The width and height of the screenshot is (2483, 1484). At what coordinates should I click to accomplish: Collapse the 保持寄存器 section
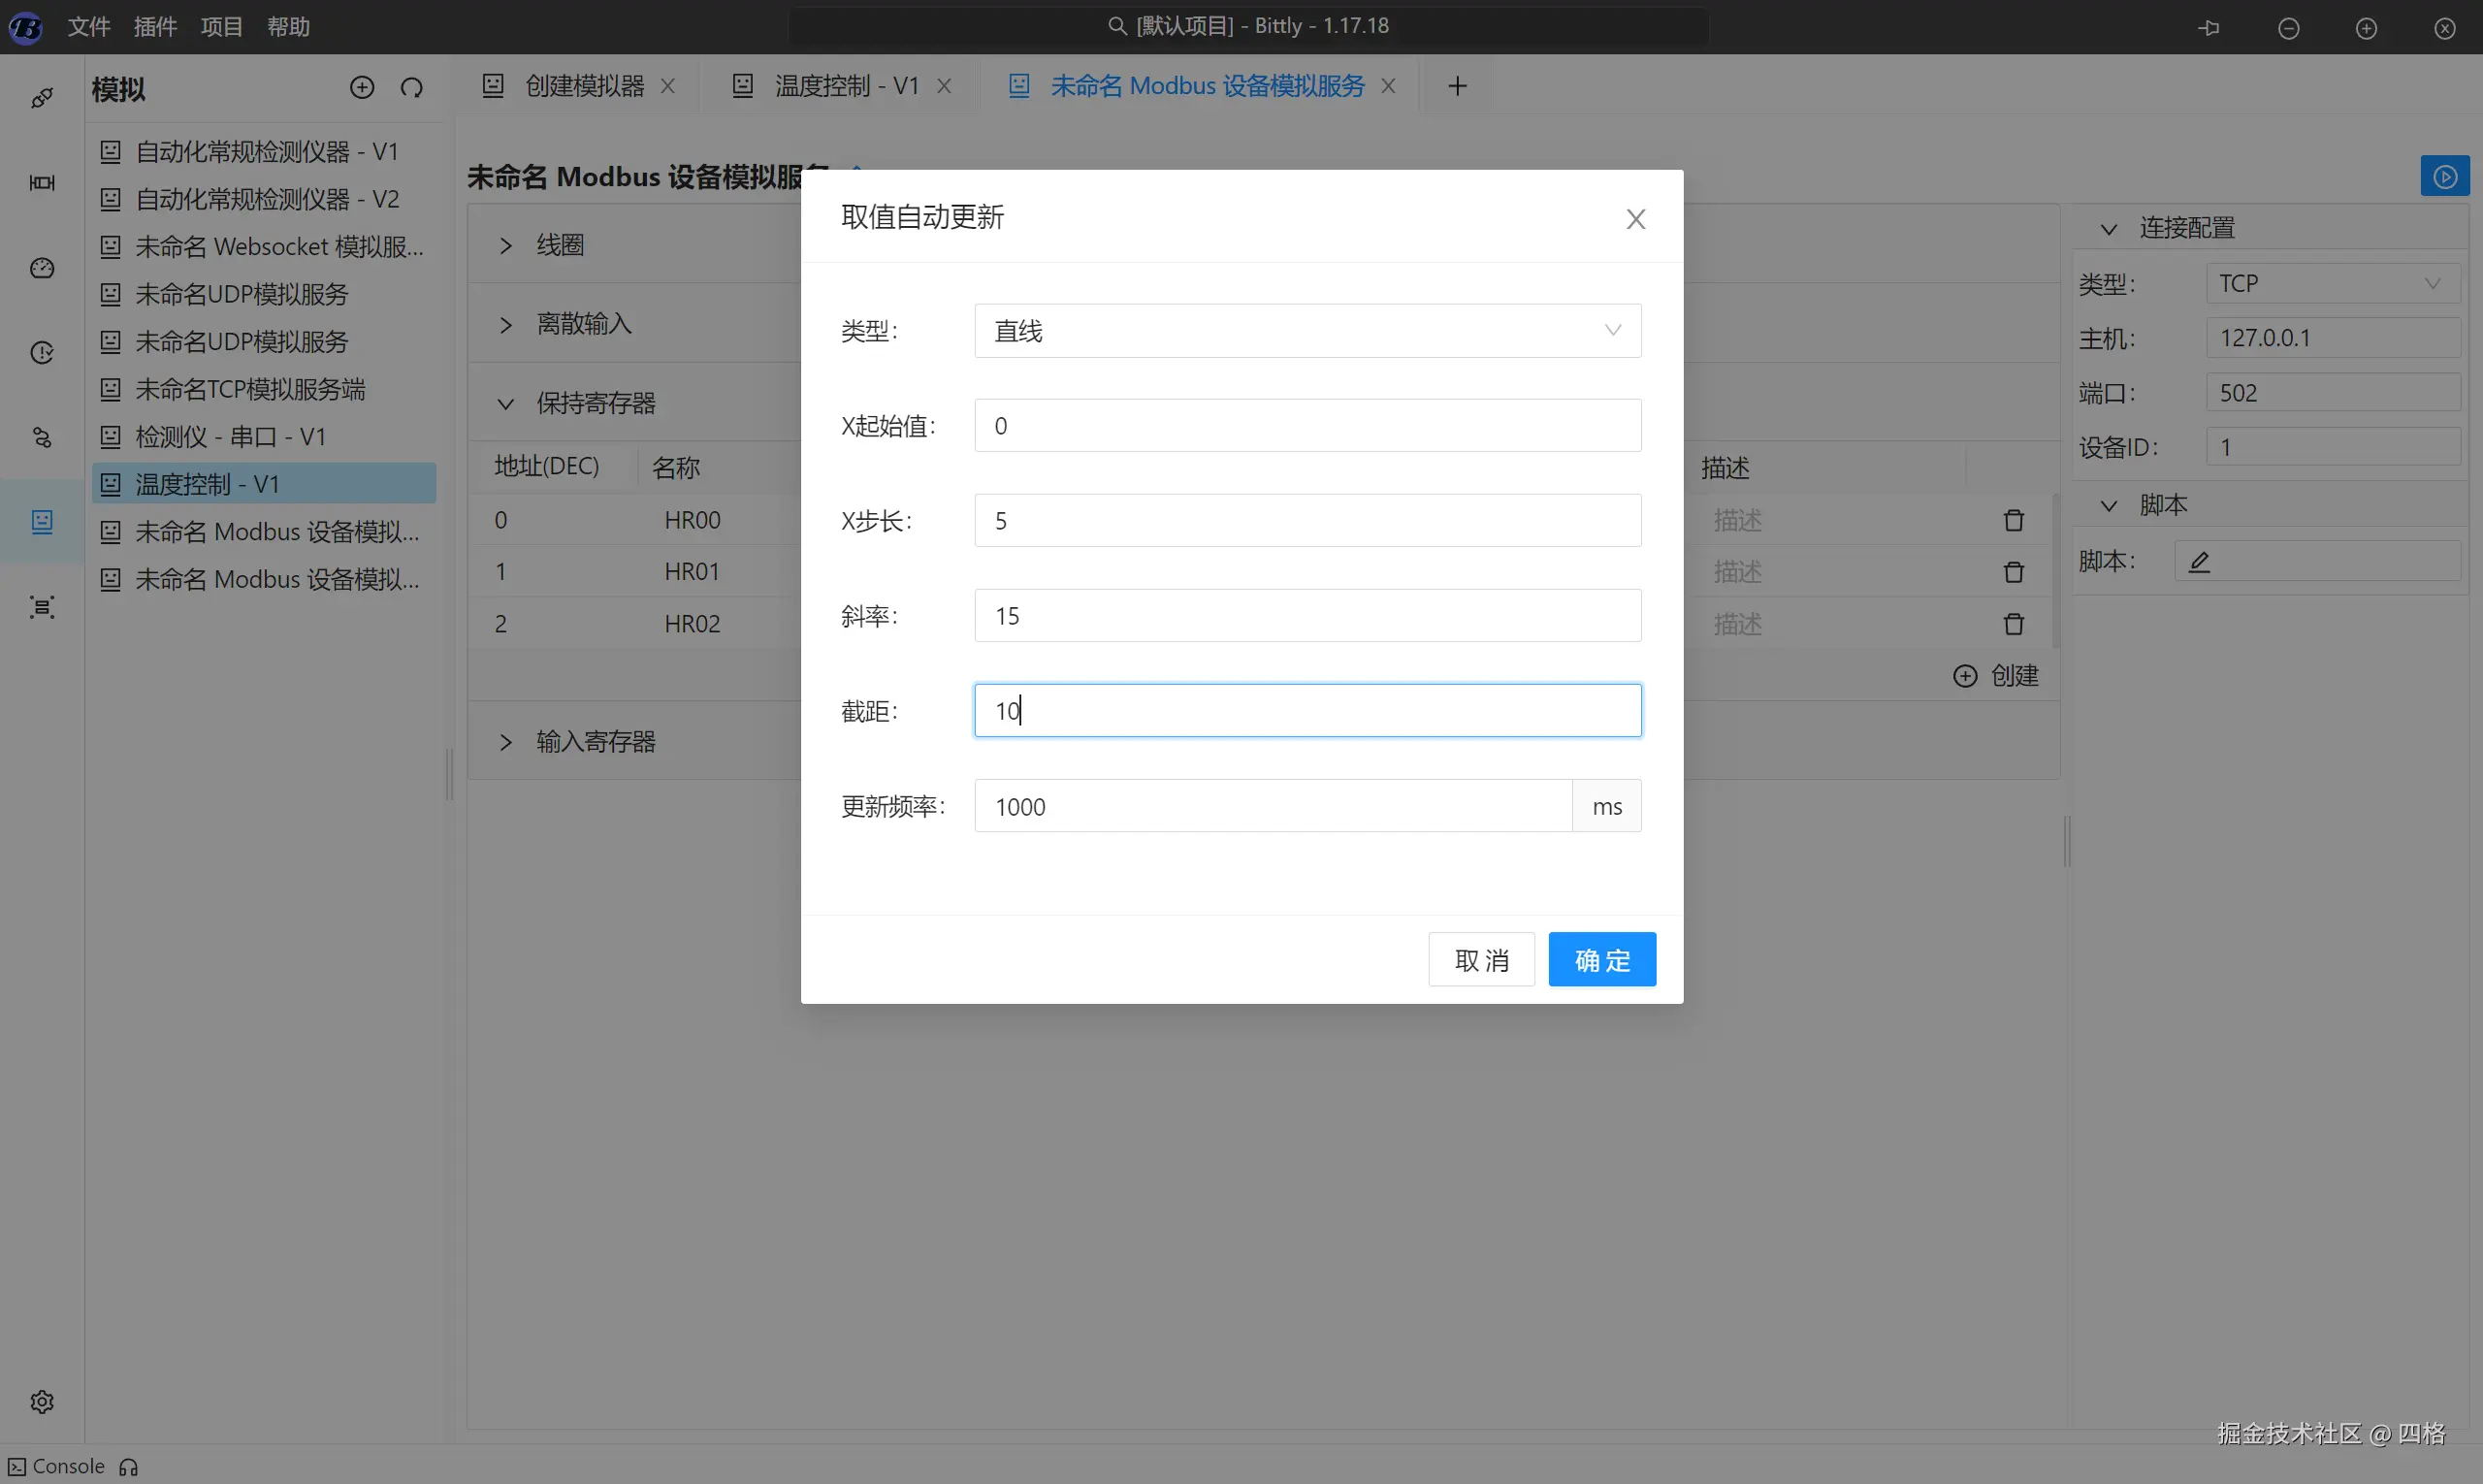[x=506, y=403]
